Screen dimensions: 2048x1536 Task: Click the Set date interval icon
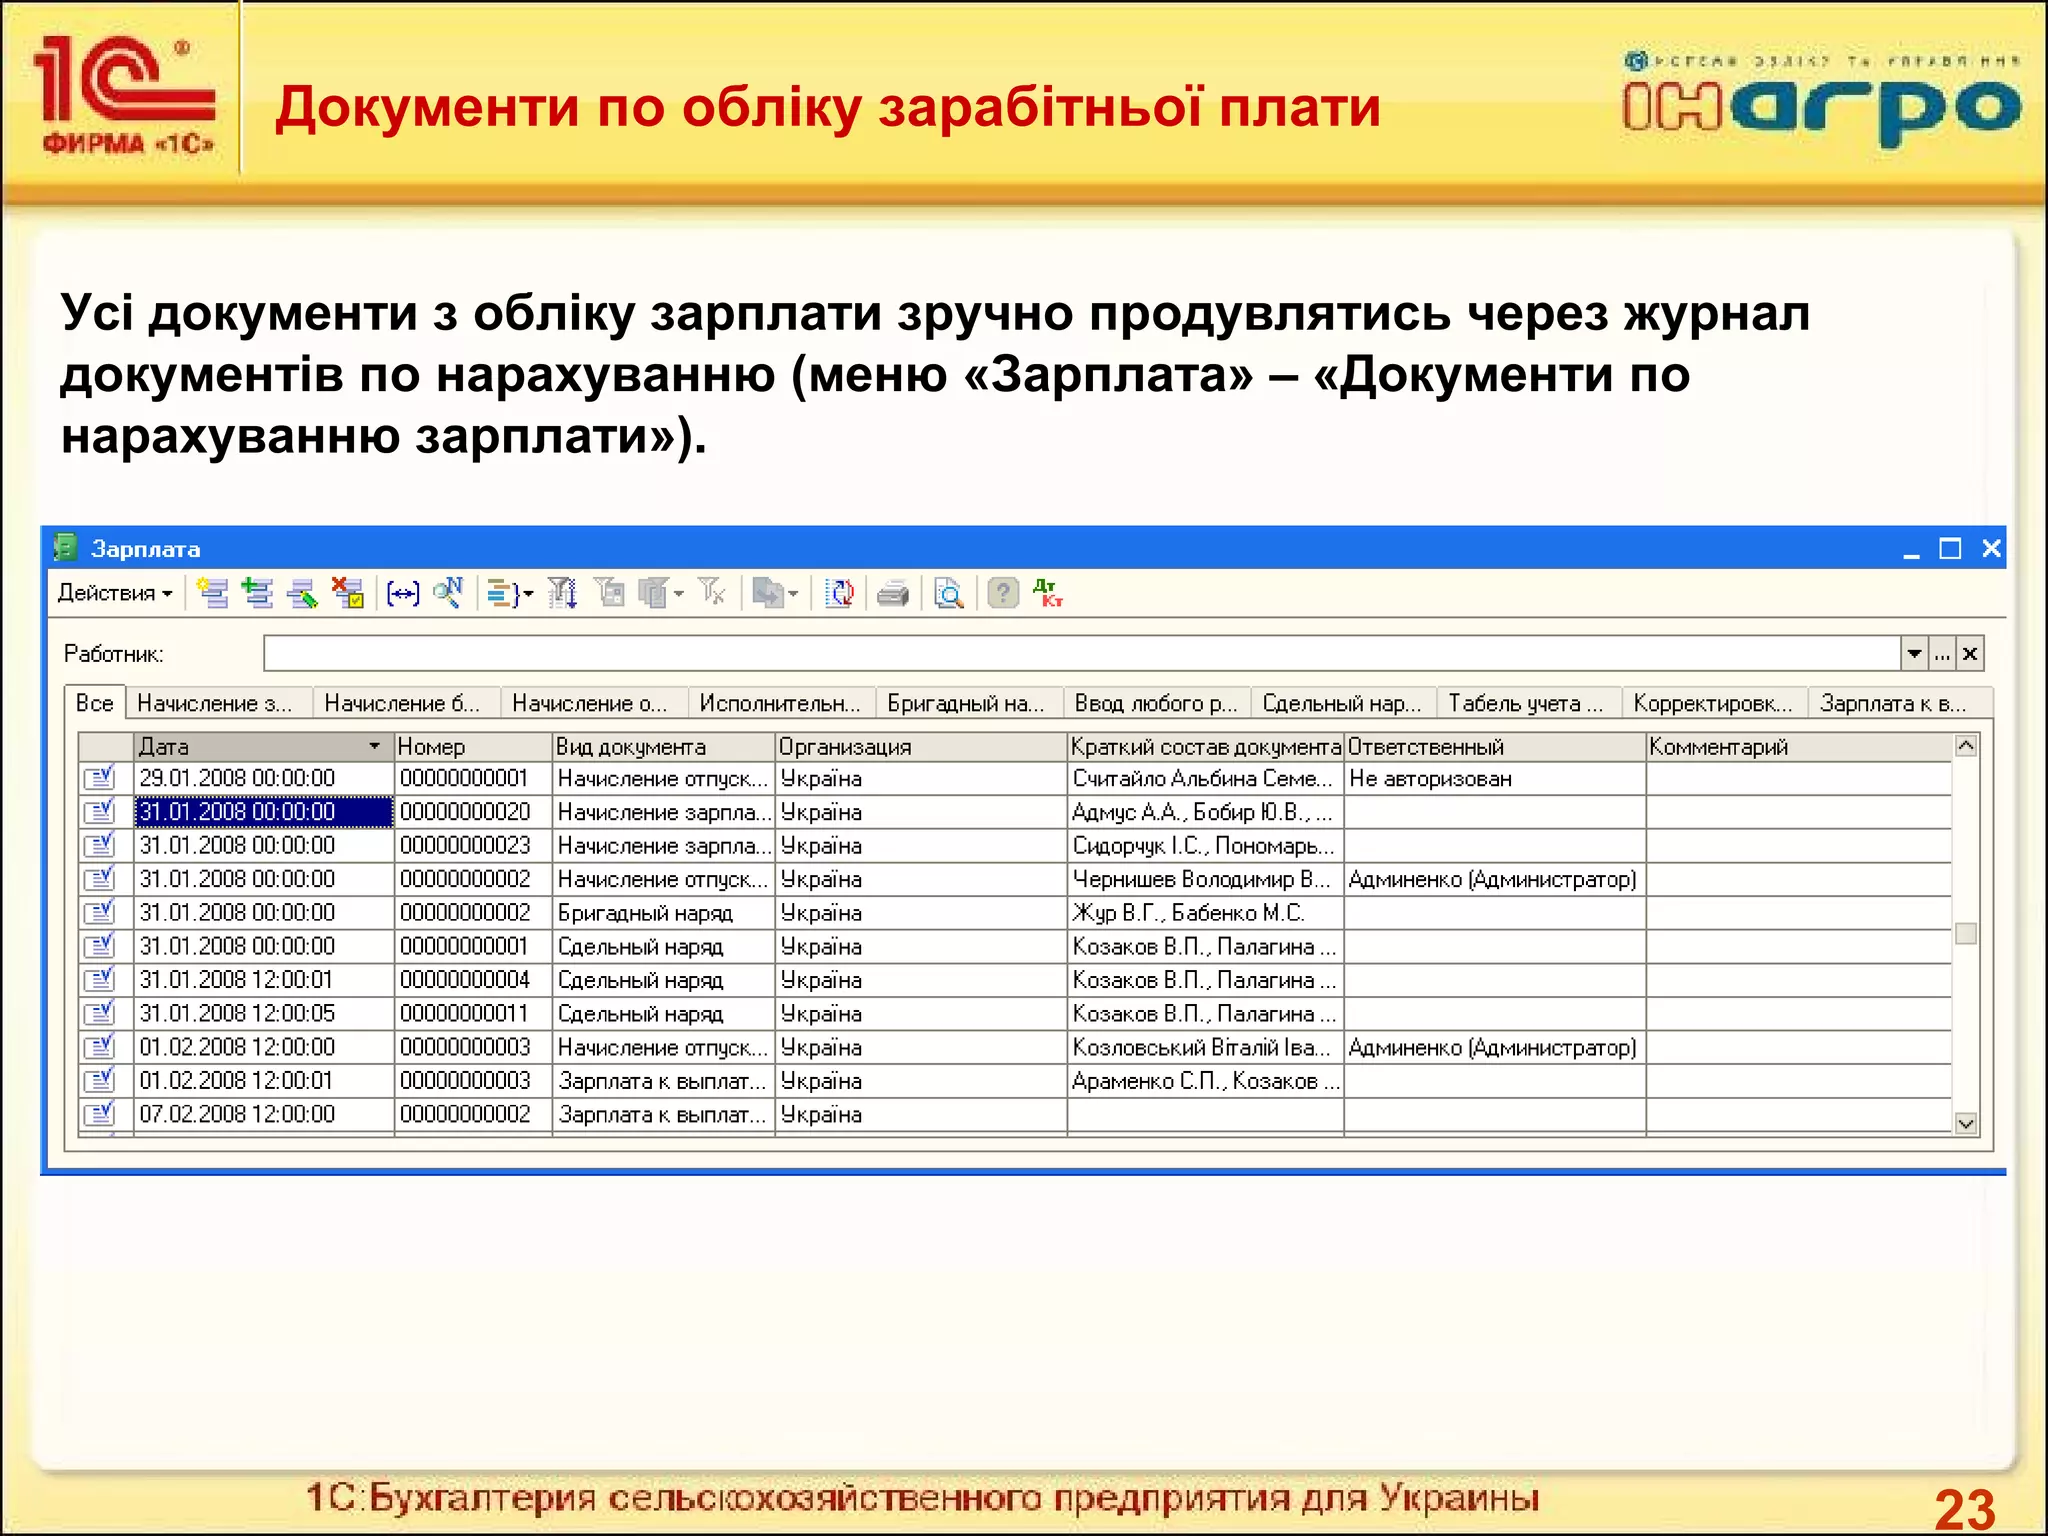pos(403,594)
